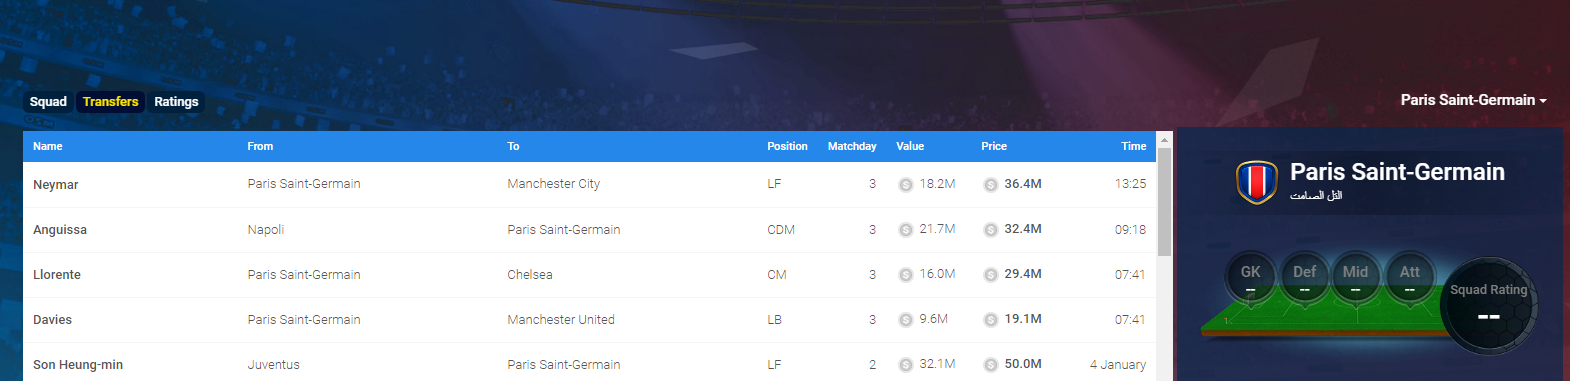
Task: Click the scrollbar up arrow of transfers table
Action: 1164,140
